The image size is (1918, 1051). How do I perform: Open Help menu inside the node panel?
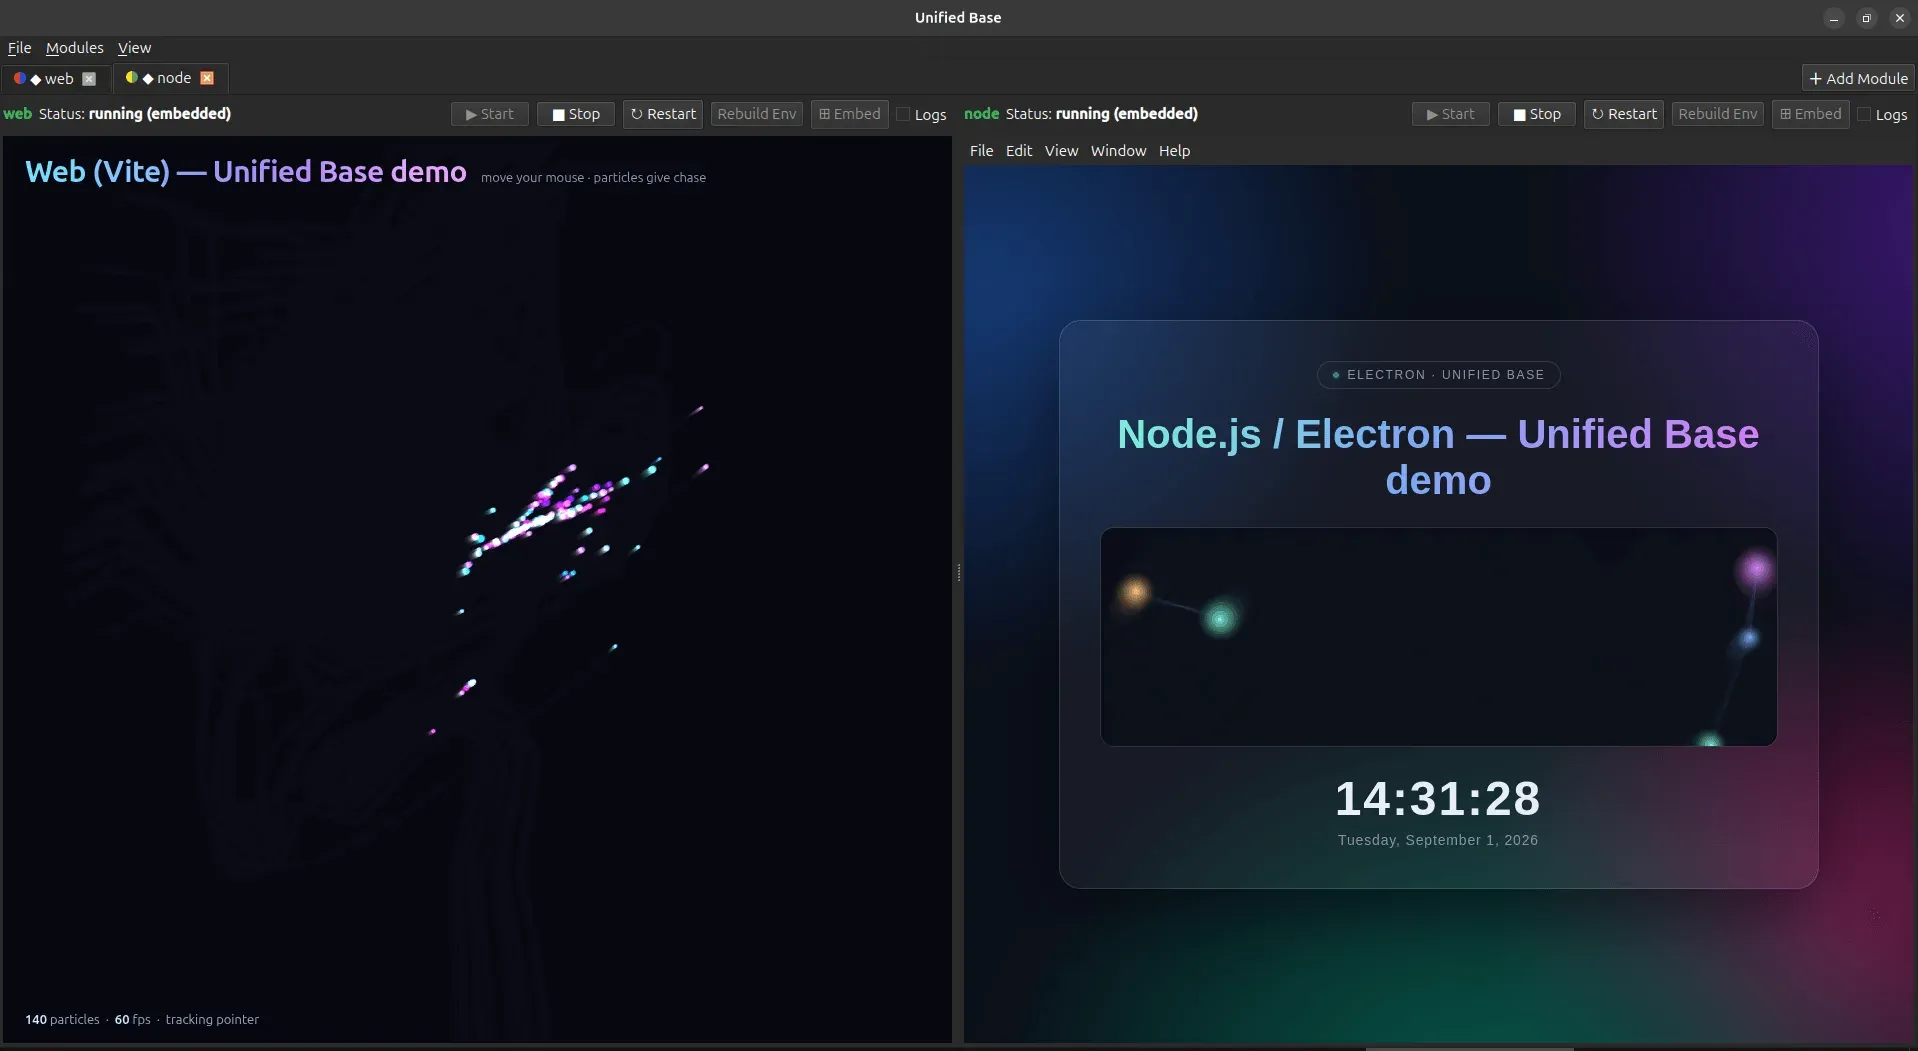tap(1174, 150)
